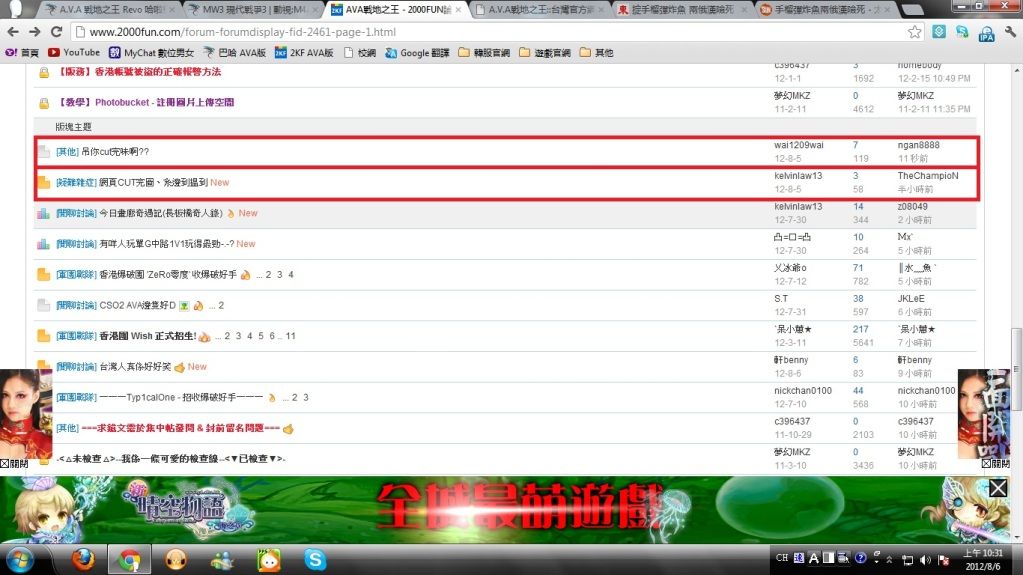Bookmark this page with the star icon
This screenshot has height=575, width=1023.
point(914,32)
